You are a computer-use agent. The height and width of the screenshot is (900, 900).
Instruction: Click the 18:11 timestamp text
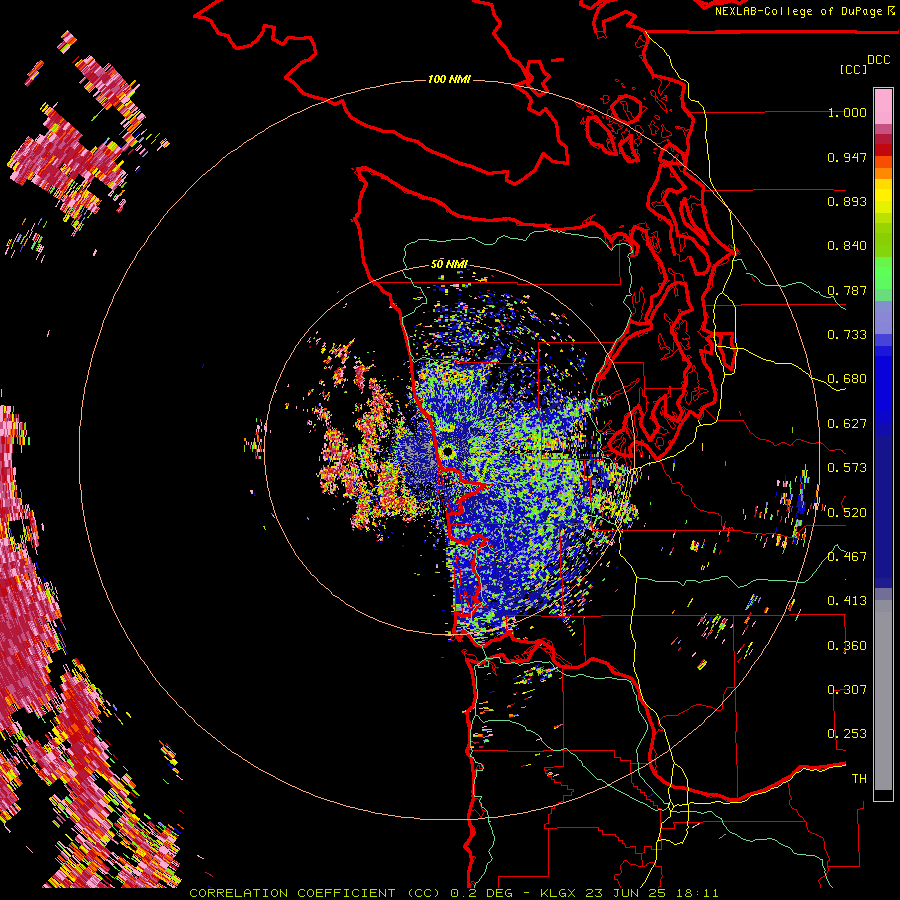[695, 893]
